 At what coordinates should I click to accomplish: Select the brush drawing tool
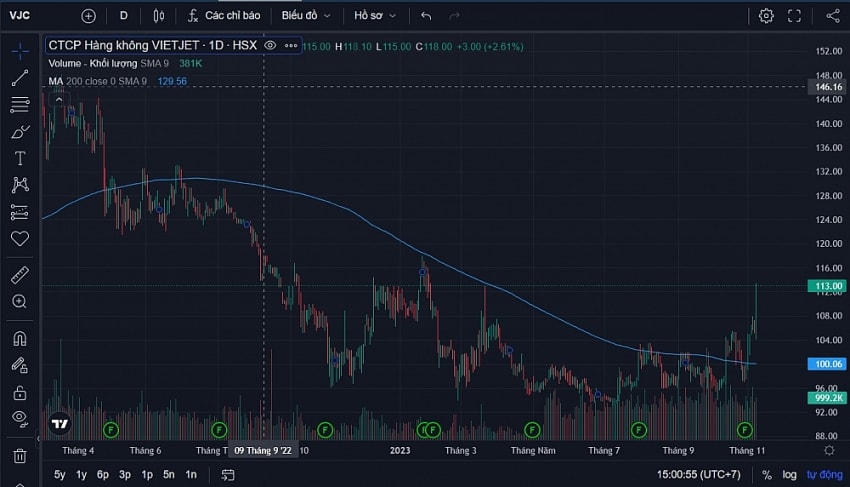[x=20, y=131]
